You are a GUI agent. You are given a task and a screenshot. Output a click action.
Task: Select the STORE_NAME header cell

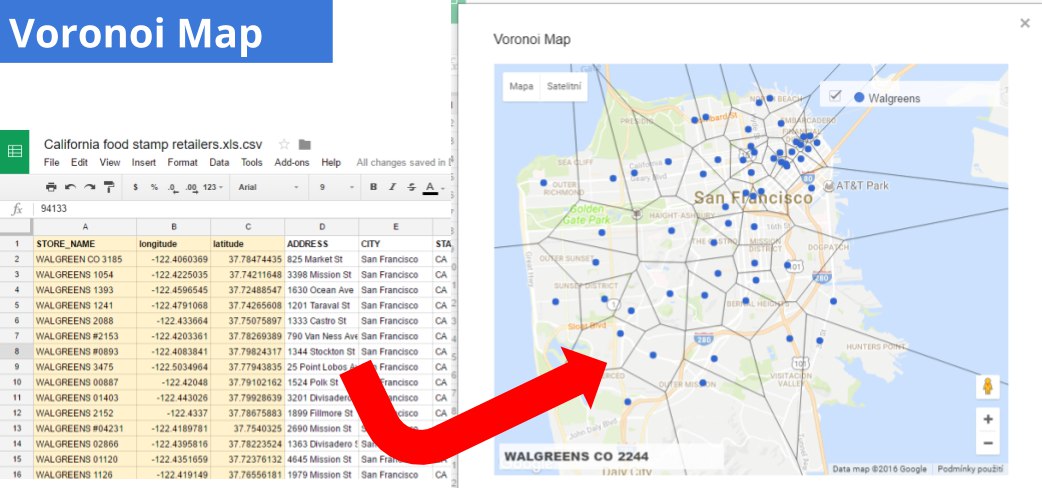click(x=85, y=243)
